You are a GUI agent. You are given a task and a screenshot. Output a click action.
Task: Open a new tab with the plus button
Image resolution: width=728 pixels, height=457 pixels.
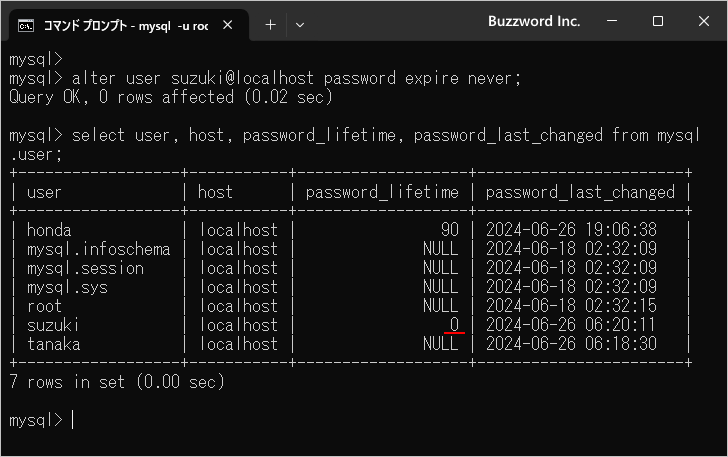pyautogui.click(x=270, y=24)
